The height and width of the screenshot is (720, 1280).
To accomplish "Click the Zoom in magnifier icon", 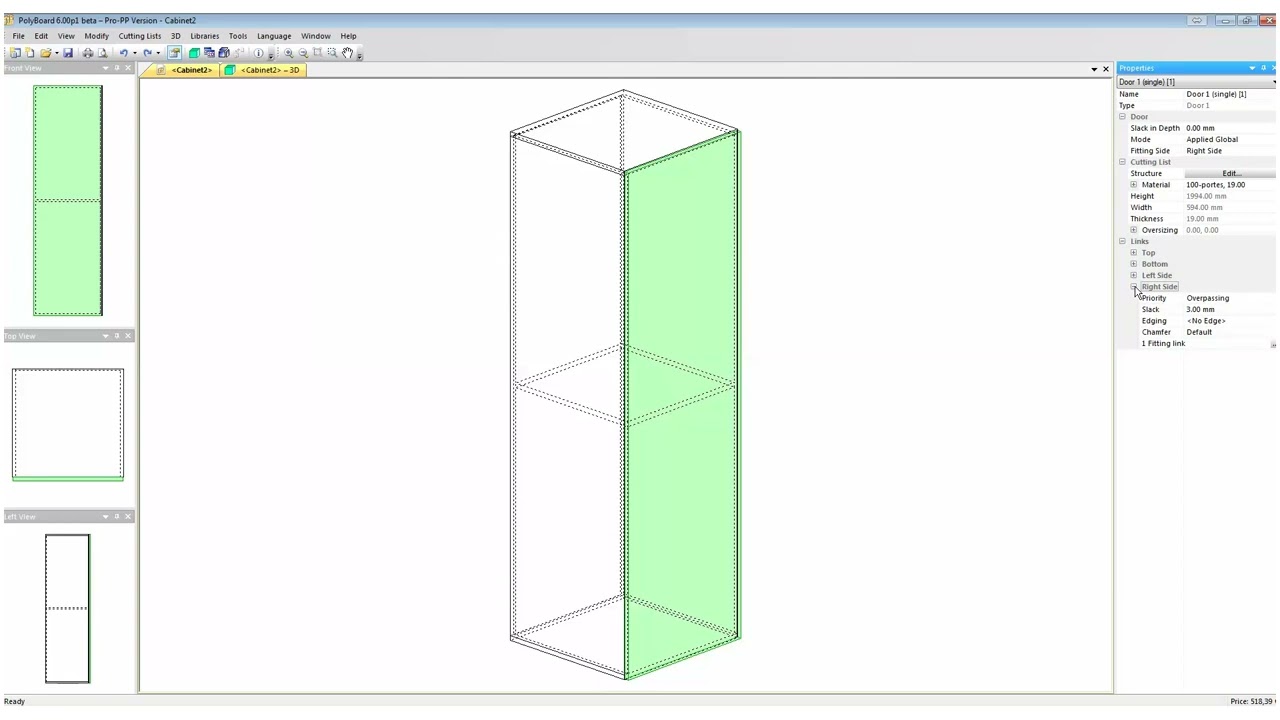I will (288, 53).
